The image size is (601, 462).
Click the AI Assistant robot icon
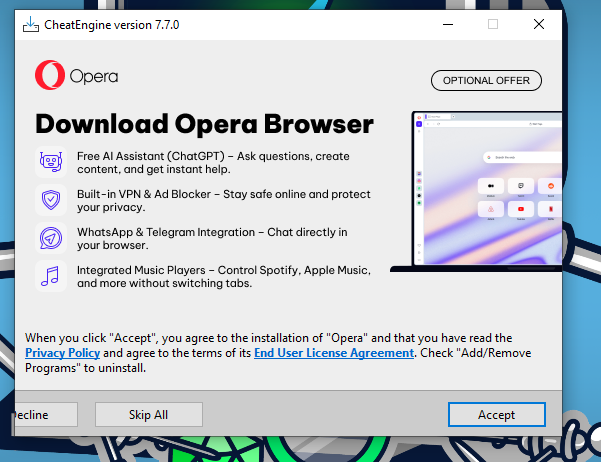[51, 162]
